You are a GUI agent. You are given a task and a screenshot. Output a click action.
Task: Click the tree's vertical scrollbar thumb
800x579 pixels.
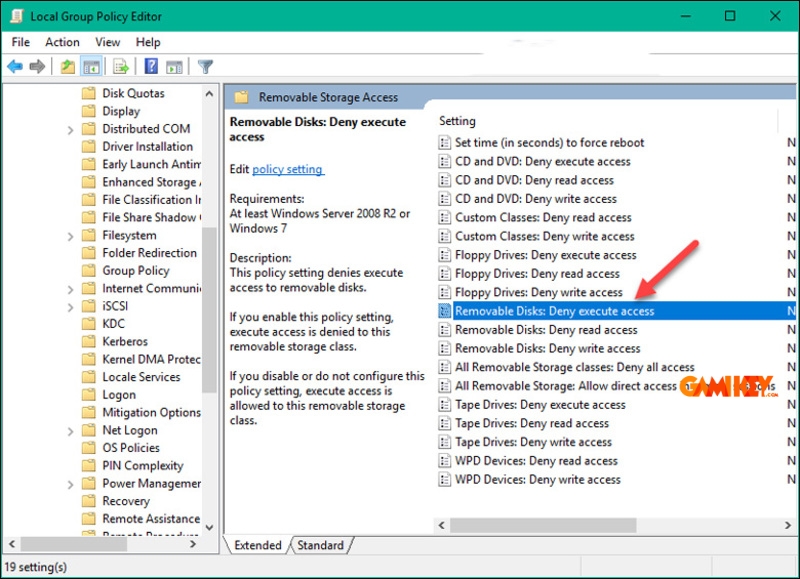tap(209, 310)
